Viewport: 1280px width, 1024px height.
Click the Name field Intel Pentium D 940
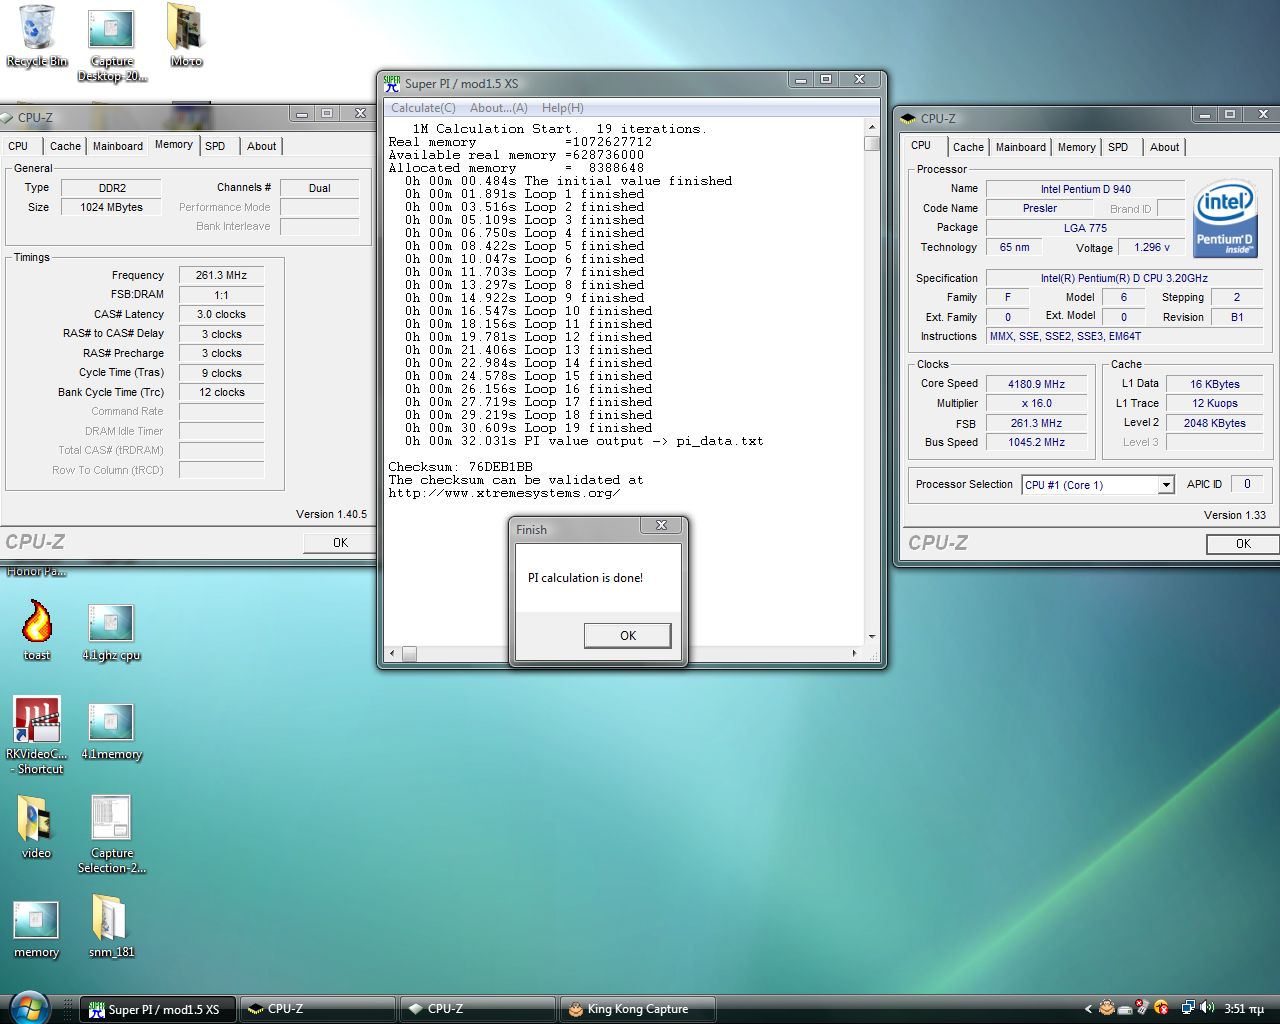click(1085, 189)
